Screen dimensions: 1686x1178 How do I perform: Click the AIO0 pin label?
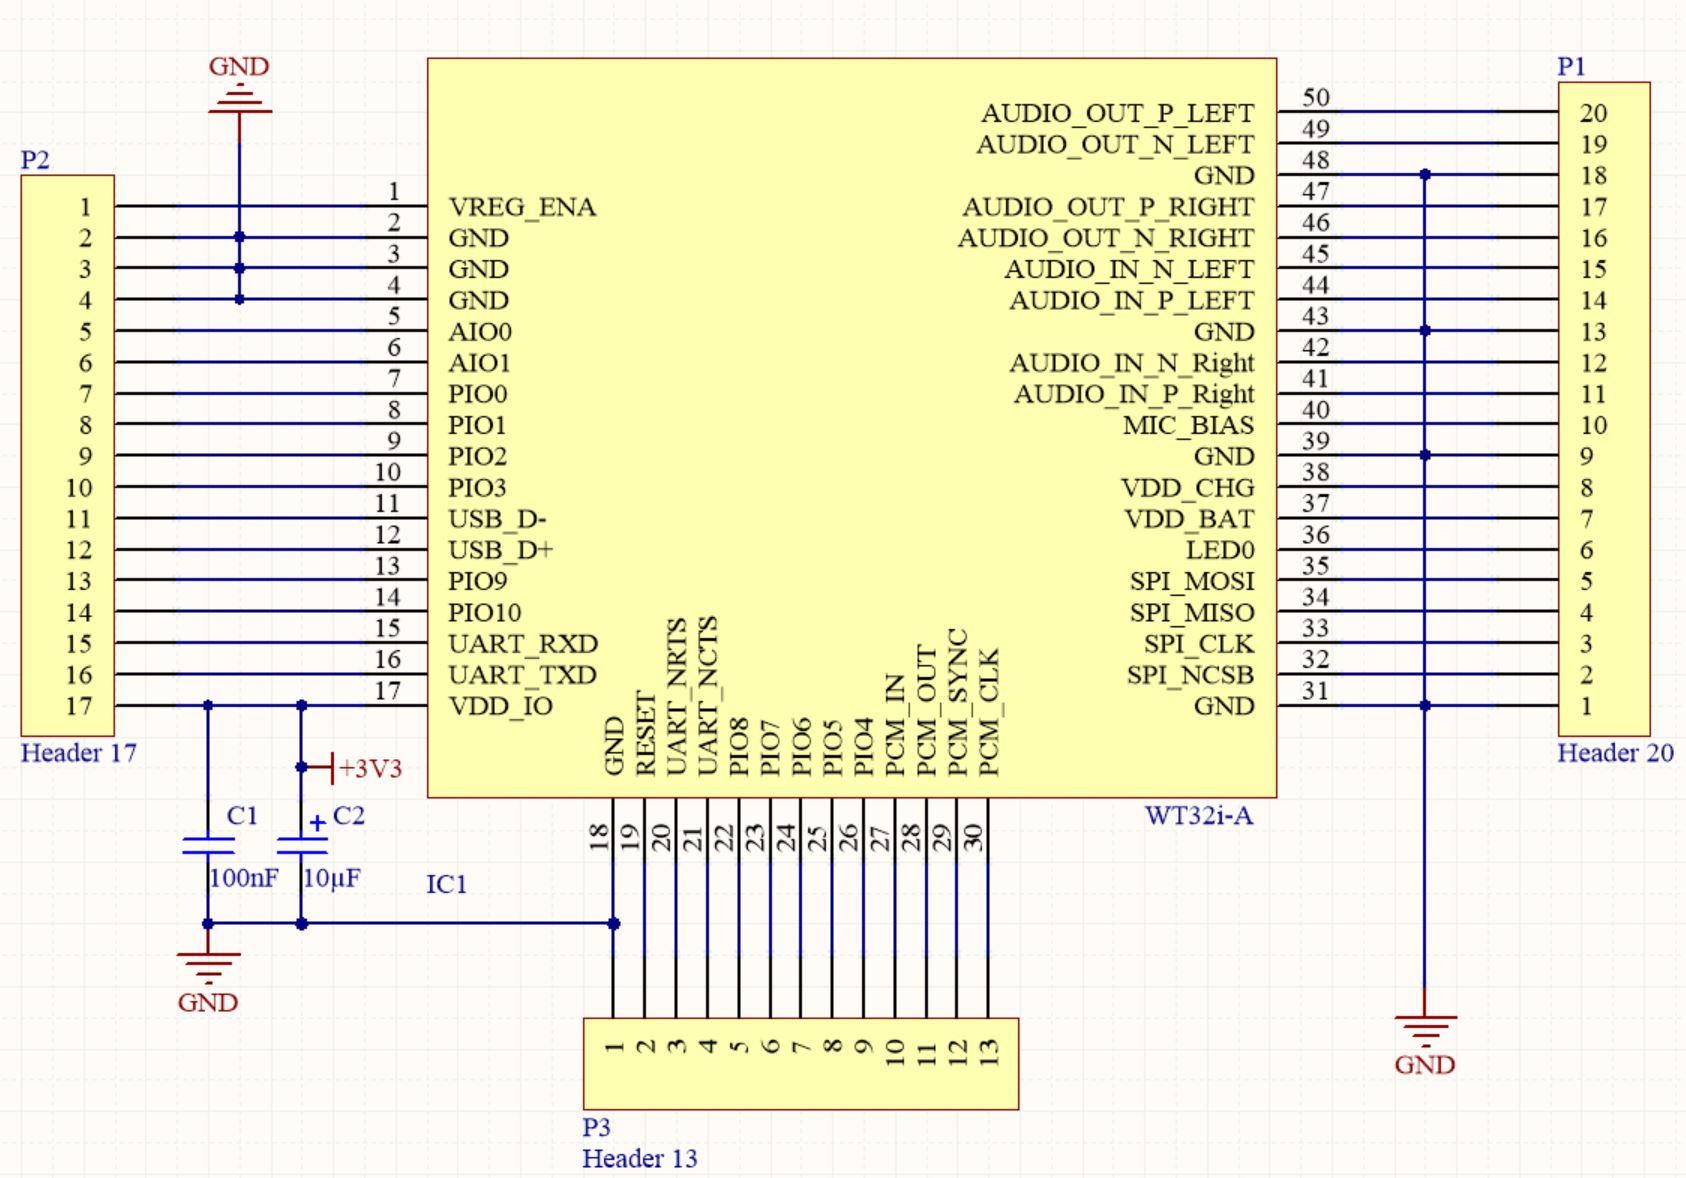coord(480,332)
